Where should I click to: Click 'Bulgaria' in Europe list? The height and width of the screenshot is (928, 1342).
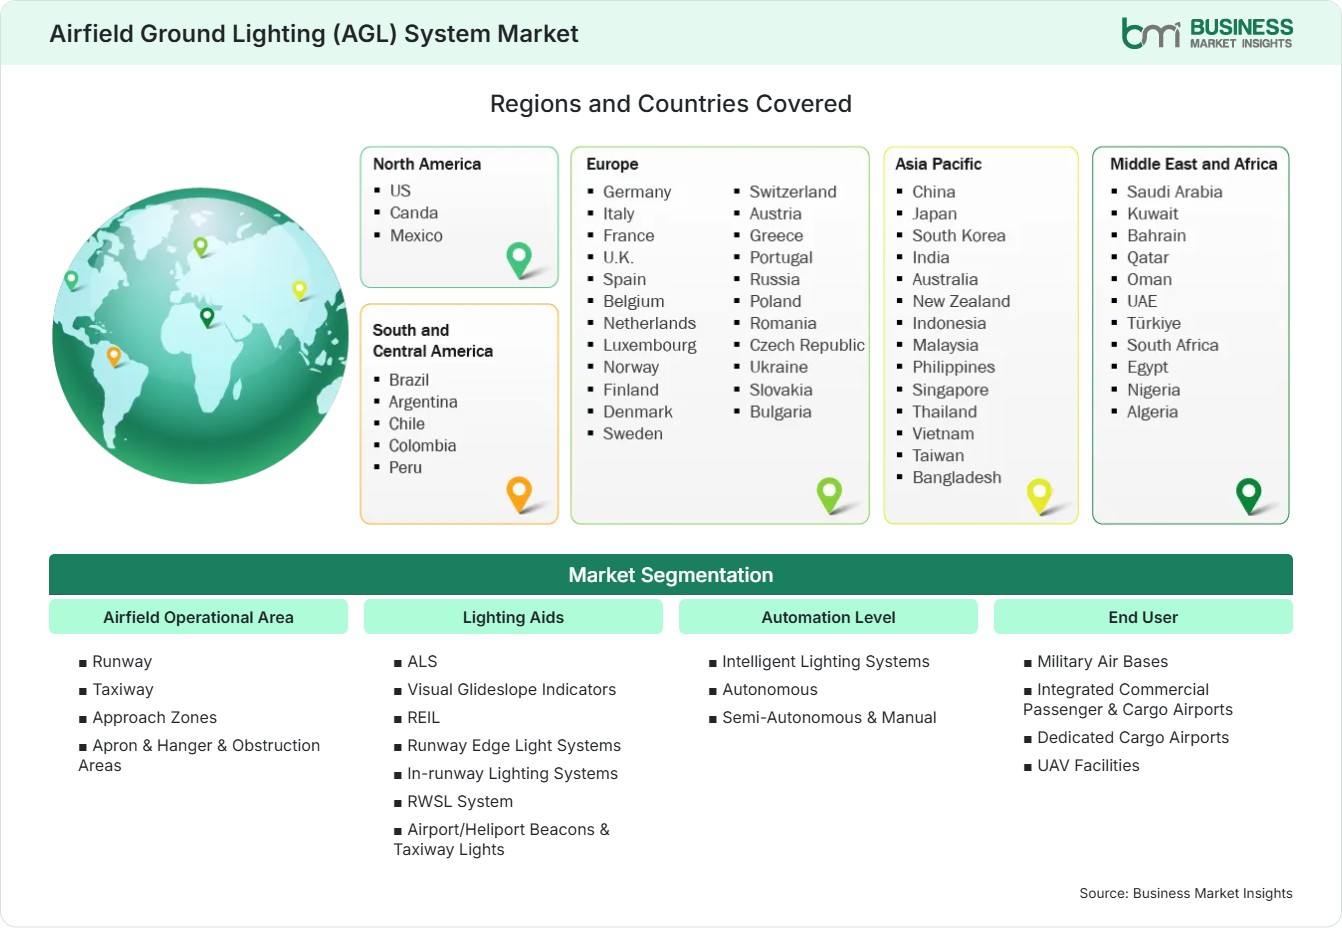click(x=781, y=412)
